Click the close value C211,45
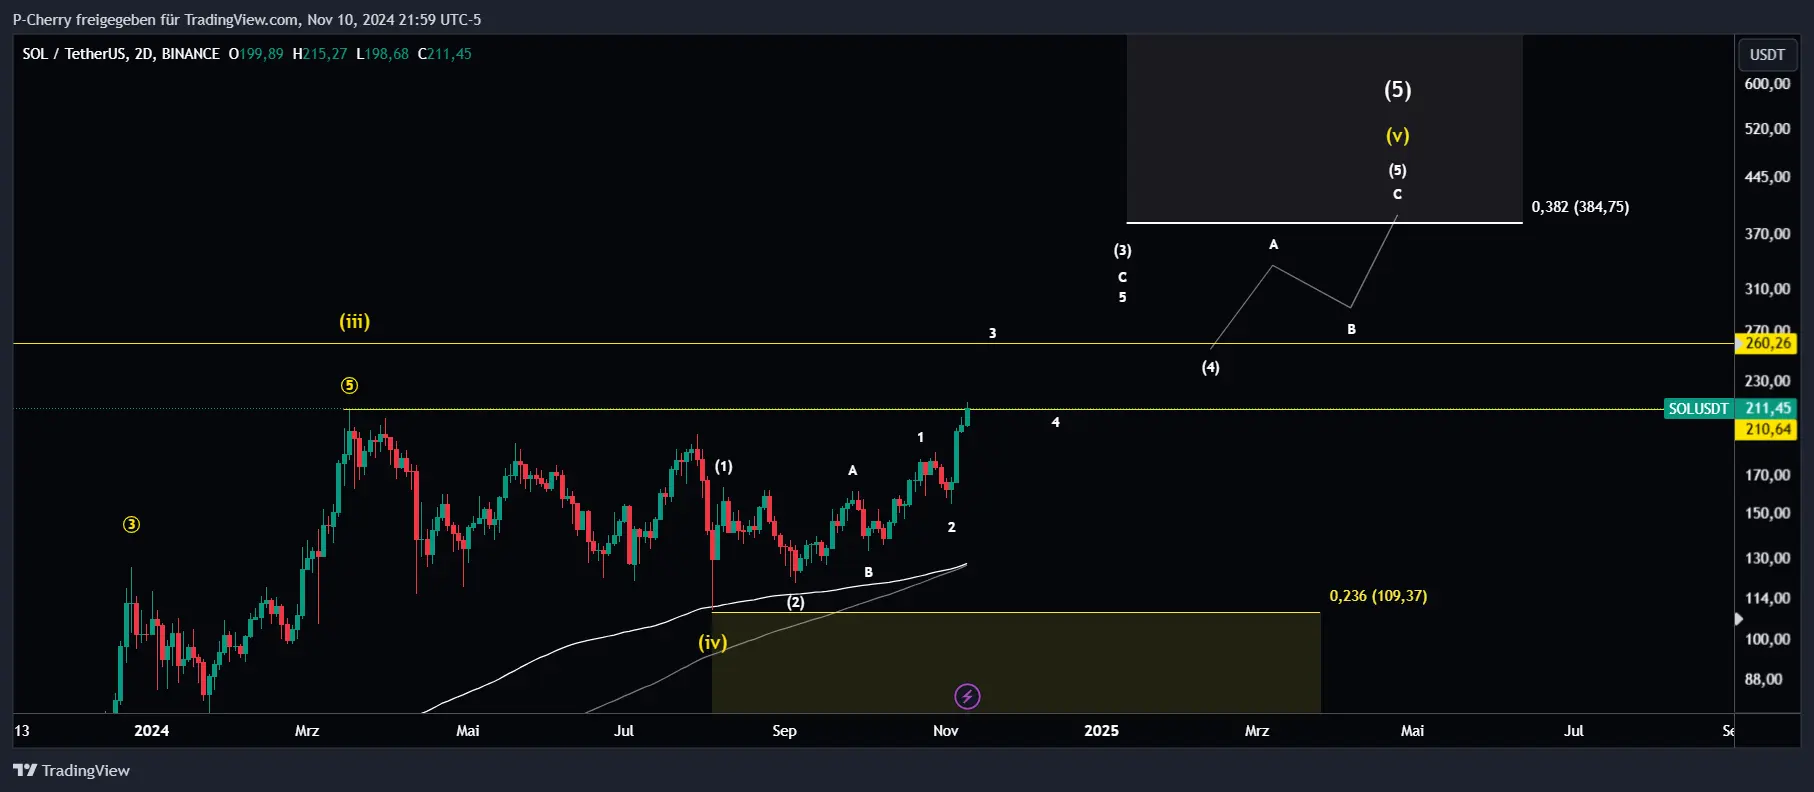 [445, 54]
